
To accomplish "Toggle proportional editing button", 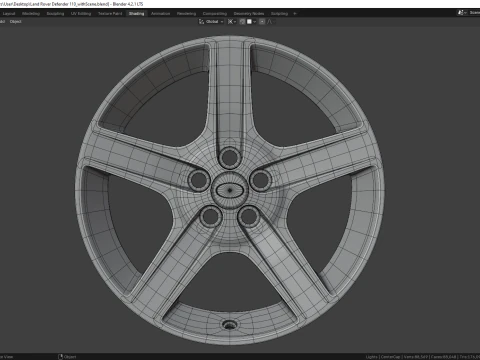I will pos(262,22).
